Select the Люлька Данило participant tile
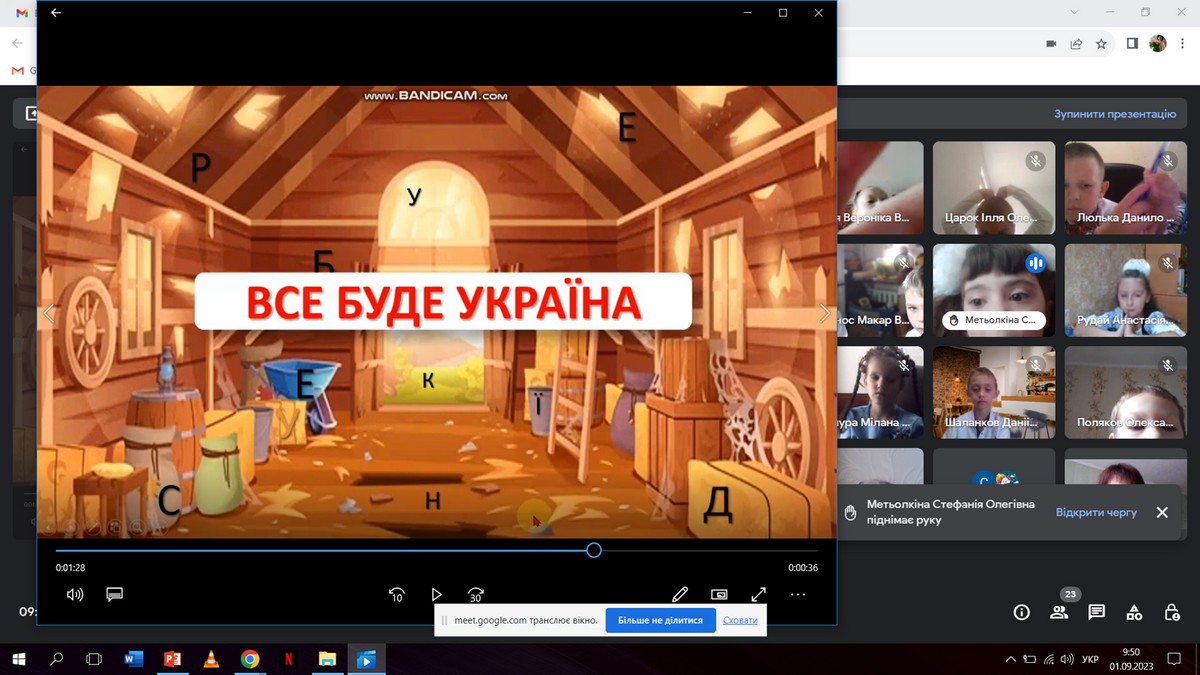The image size is (1200, 675). 1125,188
